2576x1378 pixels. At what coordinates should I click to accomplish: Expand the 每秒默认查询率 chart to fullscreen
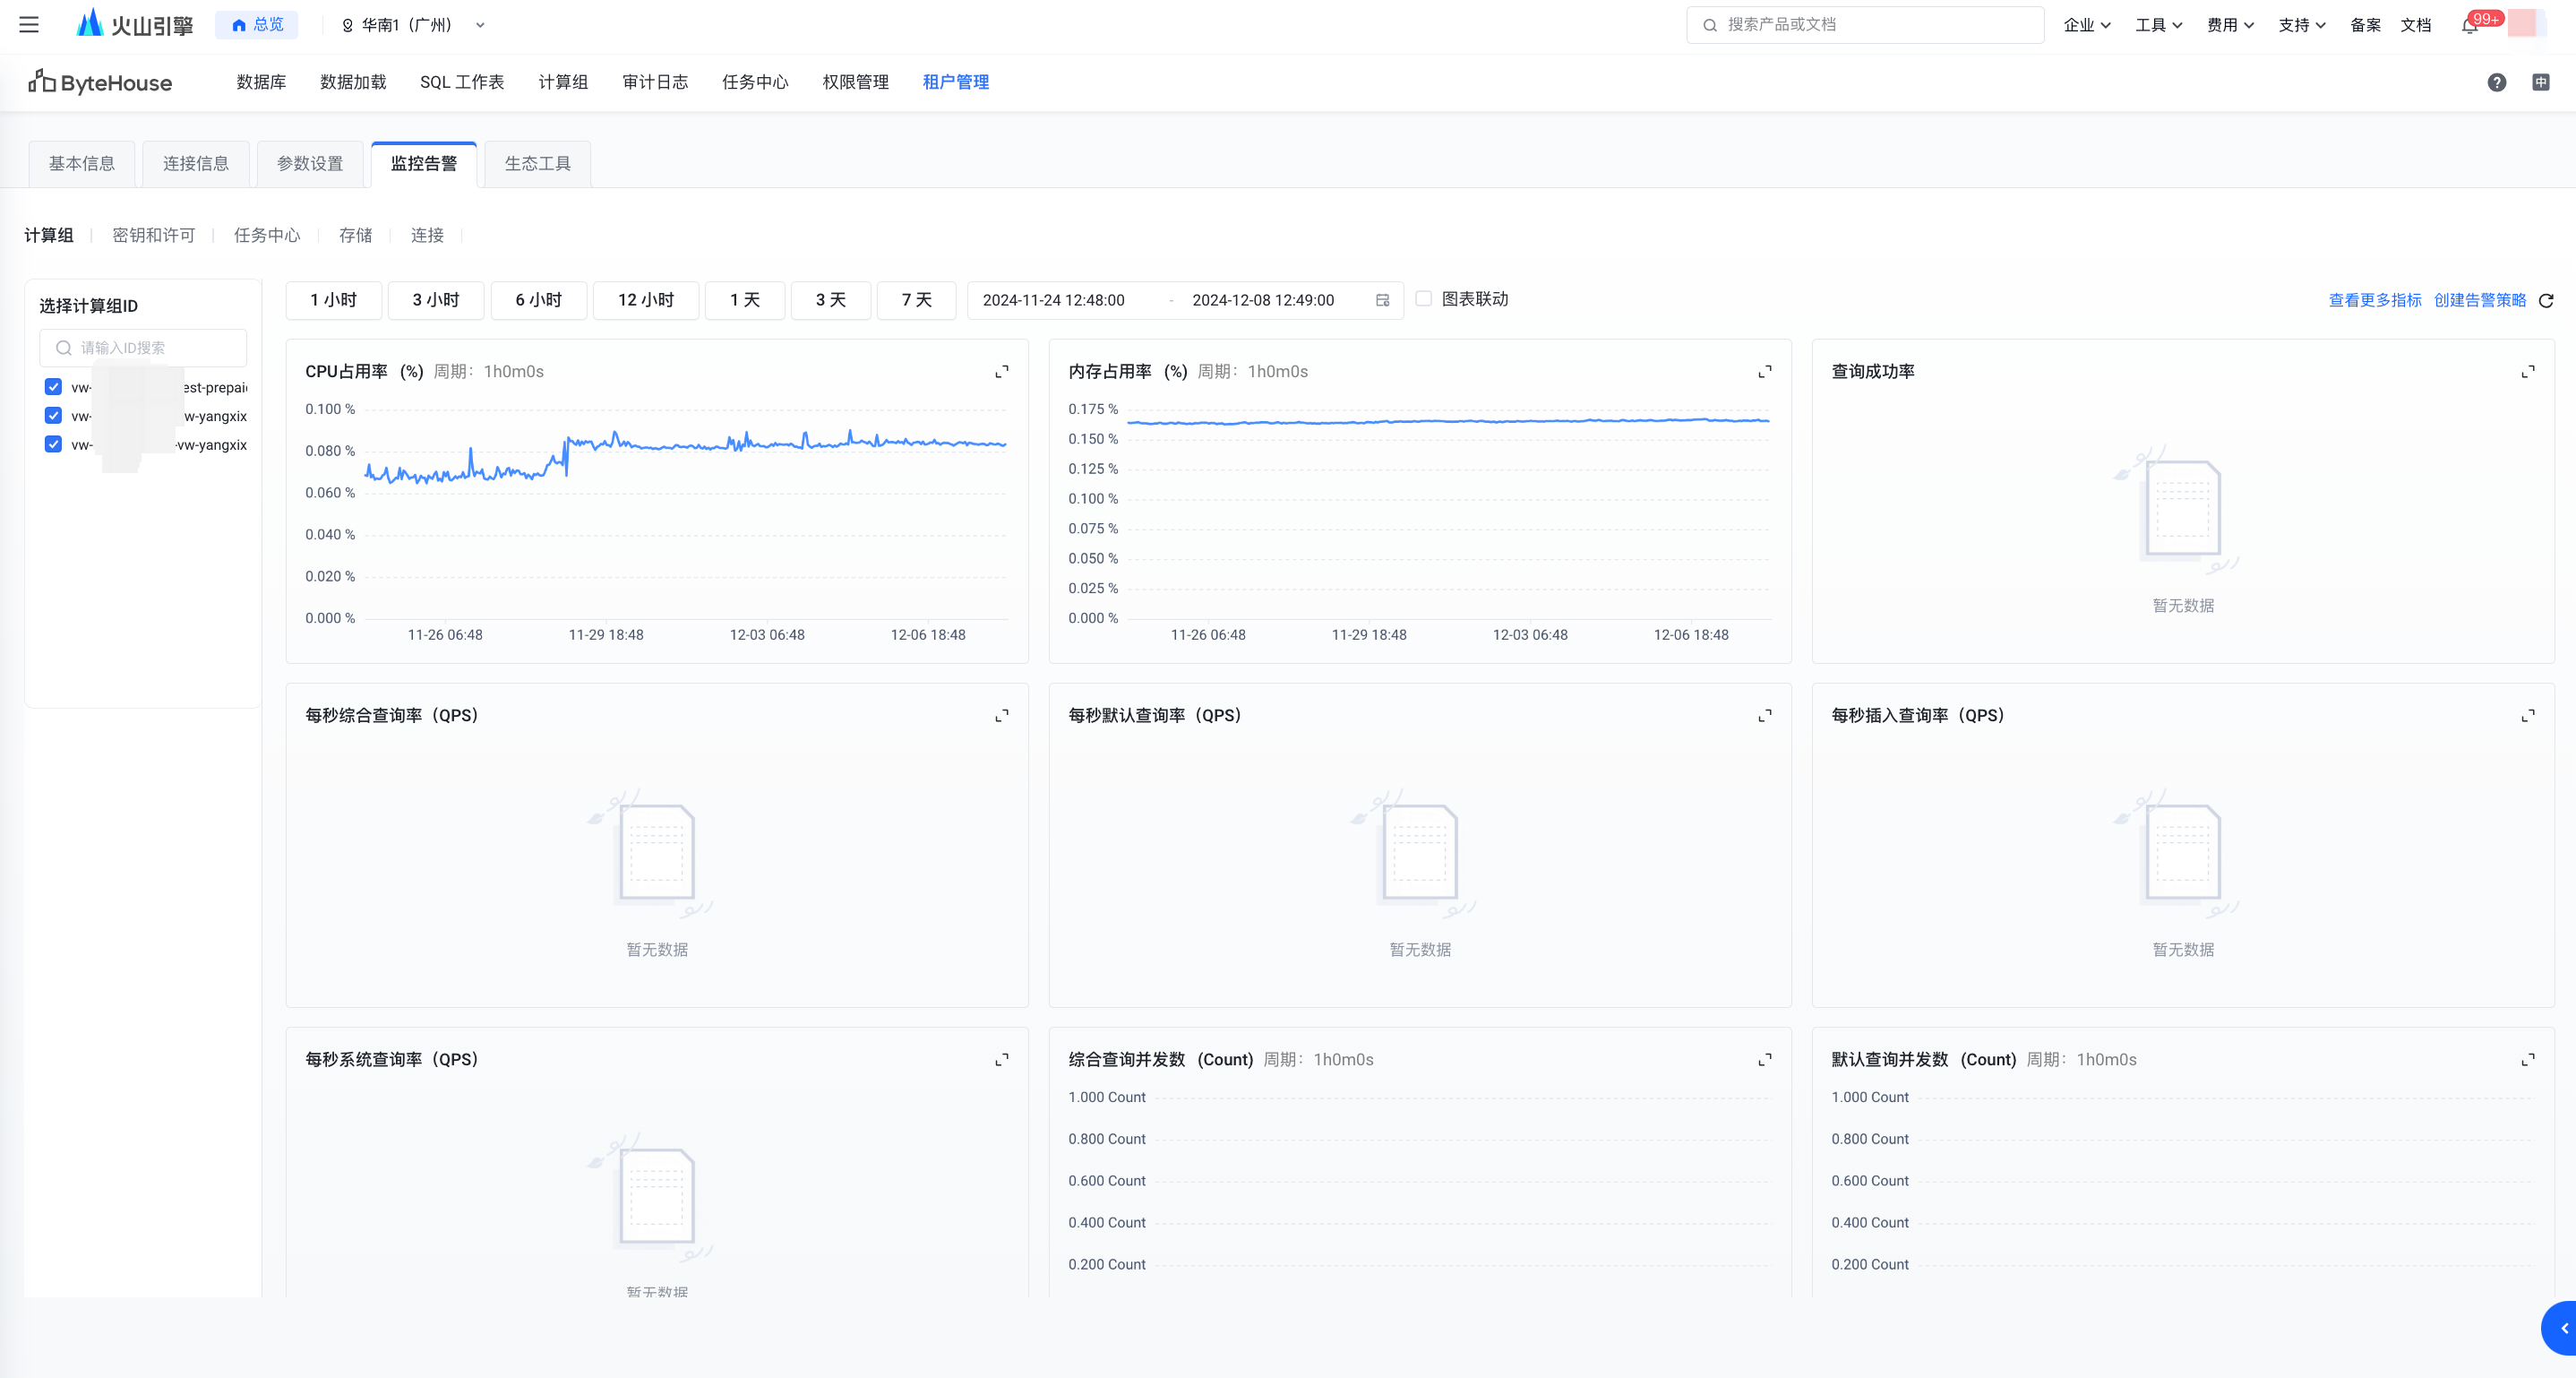tap(1764, 716)
